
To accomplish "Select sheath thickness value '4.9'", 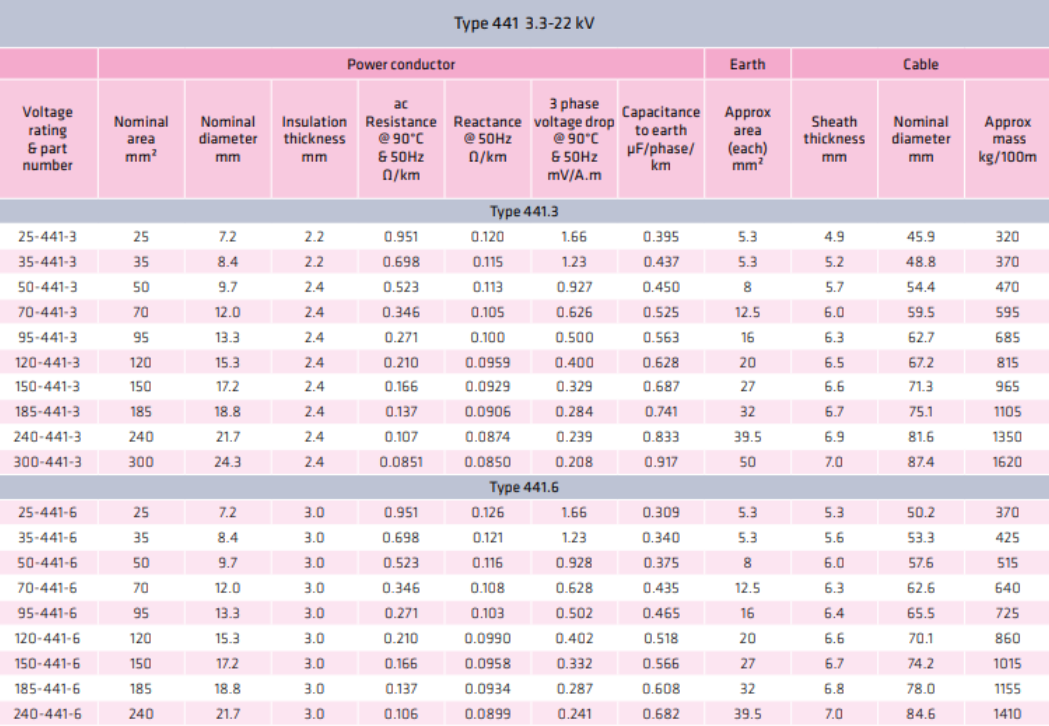I will (834, 237).
